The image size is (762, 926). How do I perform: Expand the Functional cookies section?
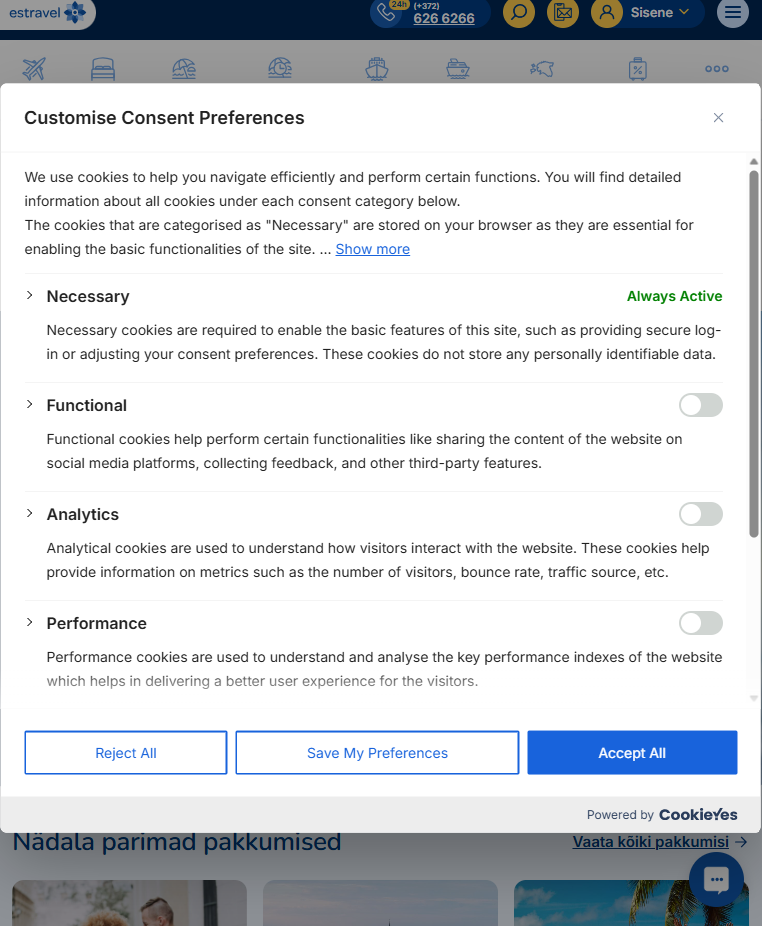(30, 405)
